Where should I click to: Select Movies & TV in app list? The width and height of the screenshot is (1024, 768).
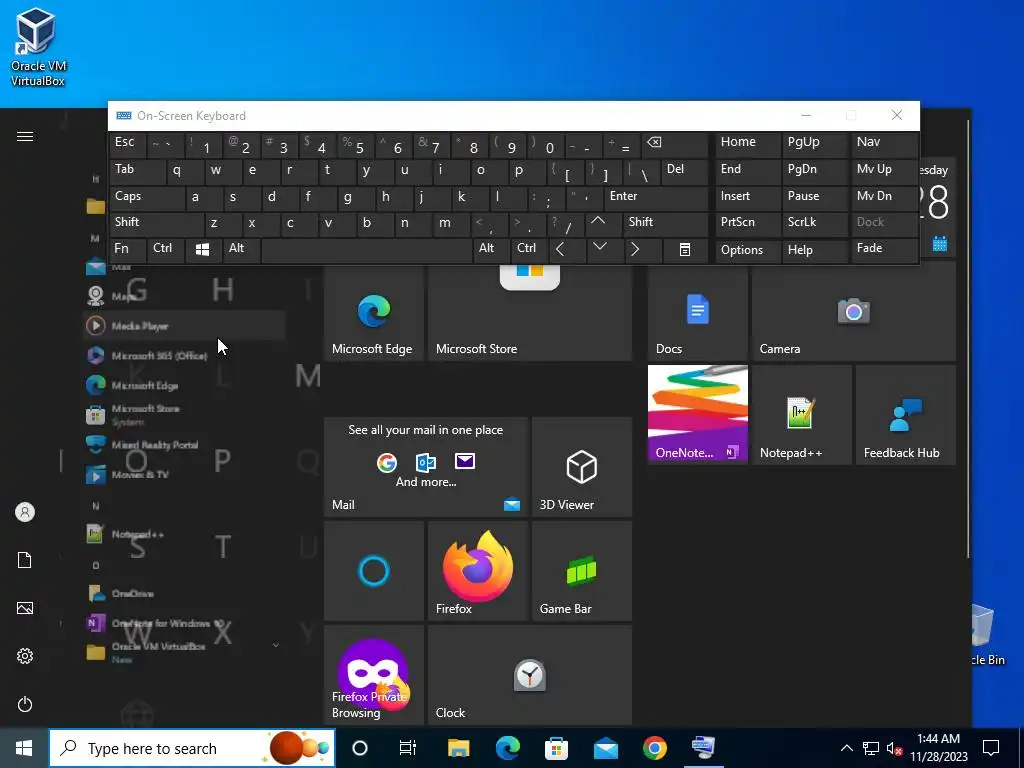click(x=185, y=474)
